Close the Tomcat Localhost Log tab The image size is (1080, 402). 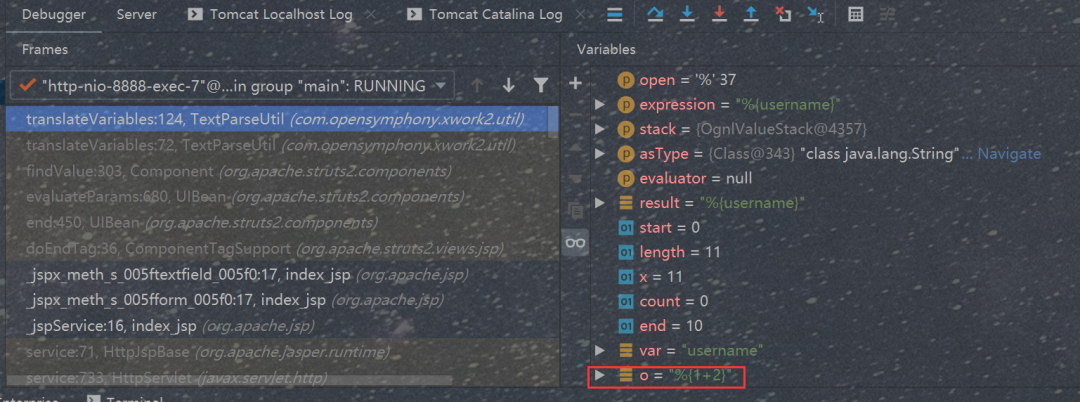(371, 14)
